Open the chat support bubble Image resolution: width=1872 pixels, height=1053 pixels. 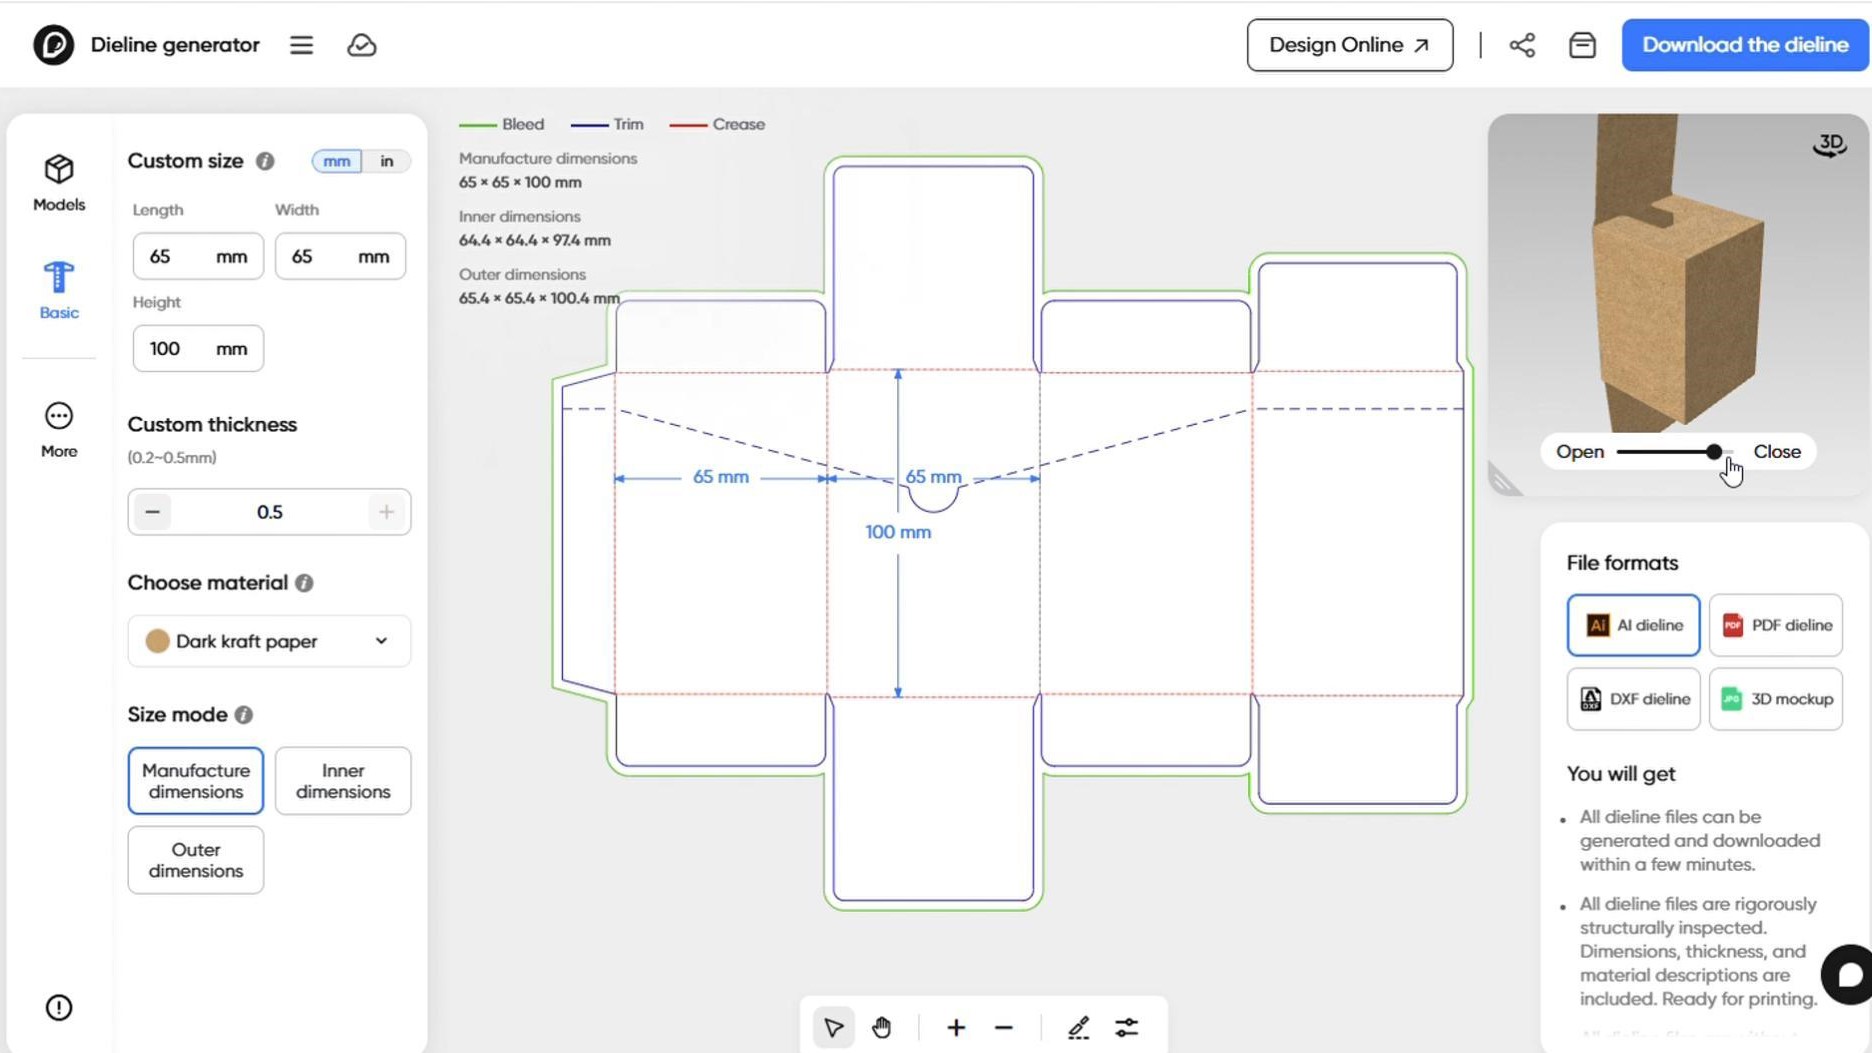(1848, 974)
